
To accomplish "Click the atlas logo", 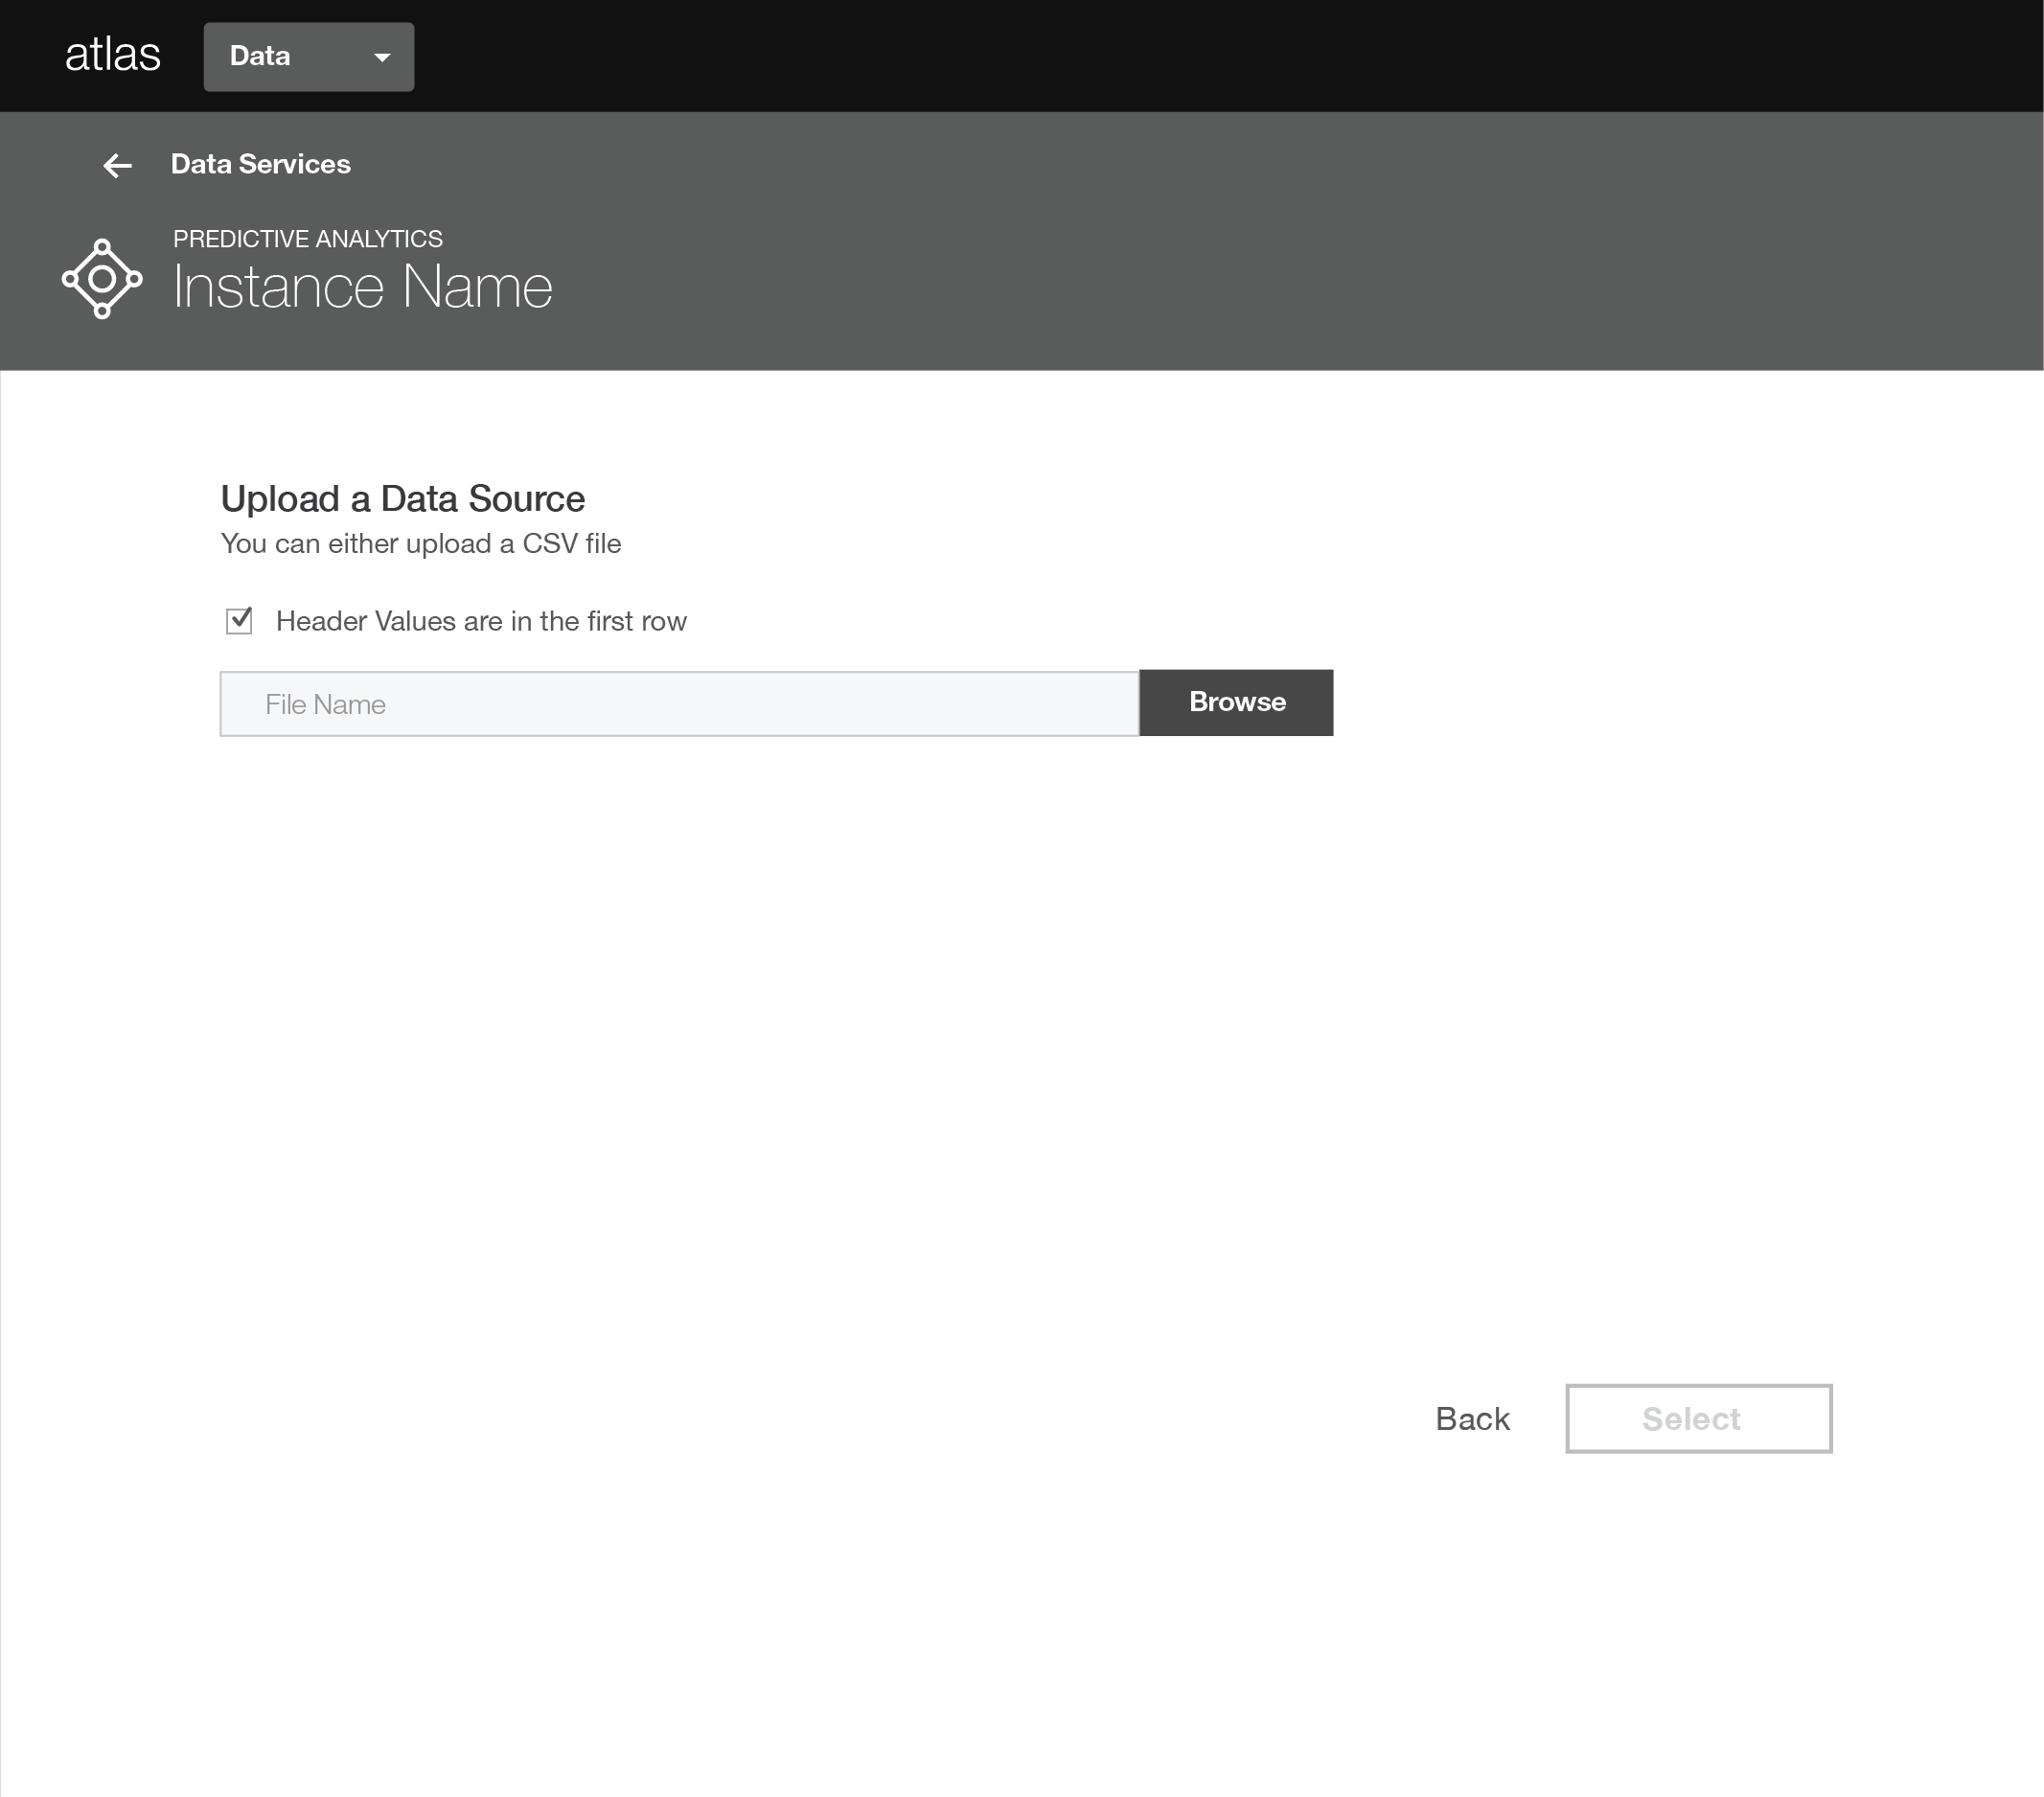I will pyautogui.click(x=112, y=55).
